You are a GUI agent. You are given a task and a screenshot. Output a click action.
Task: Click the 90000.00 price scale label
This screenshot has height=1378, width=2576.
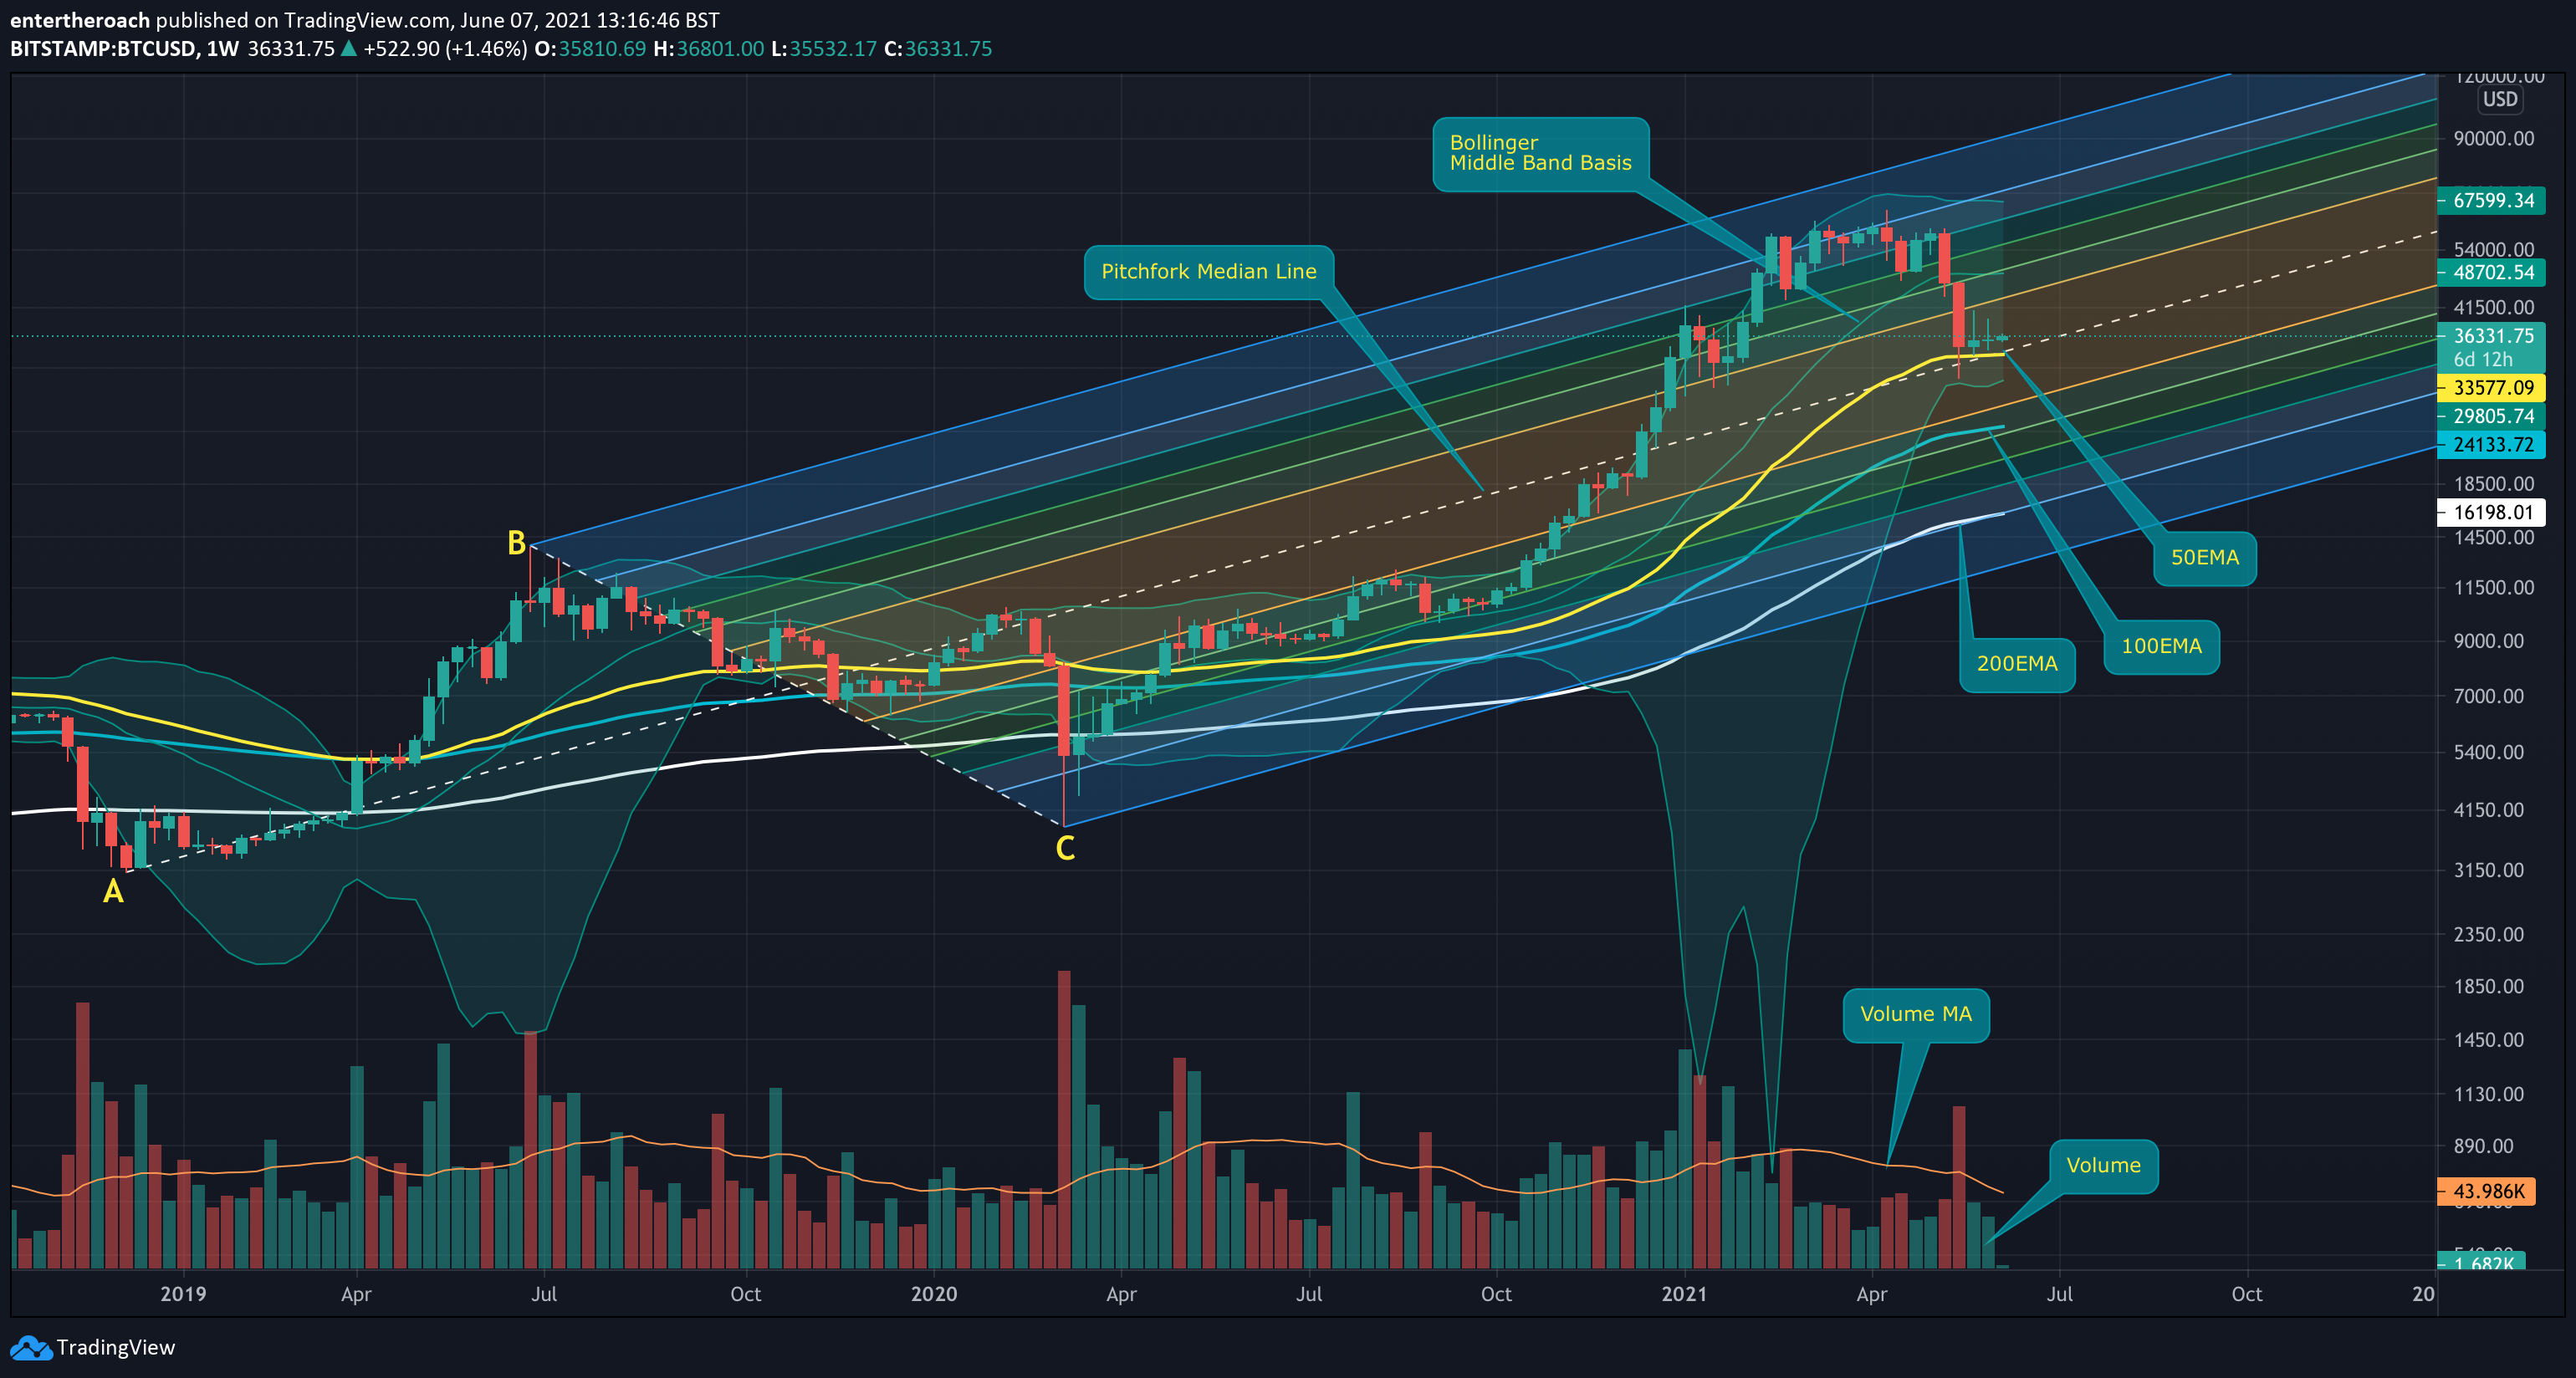(x=2494, y=138)
